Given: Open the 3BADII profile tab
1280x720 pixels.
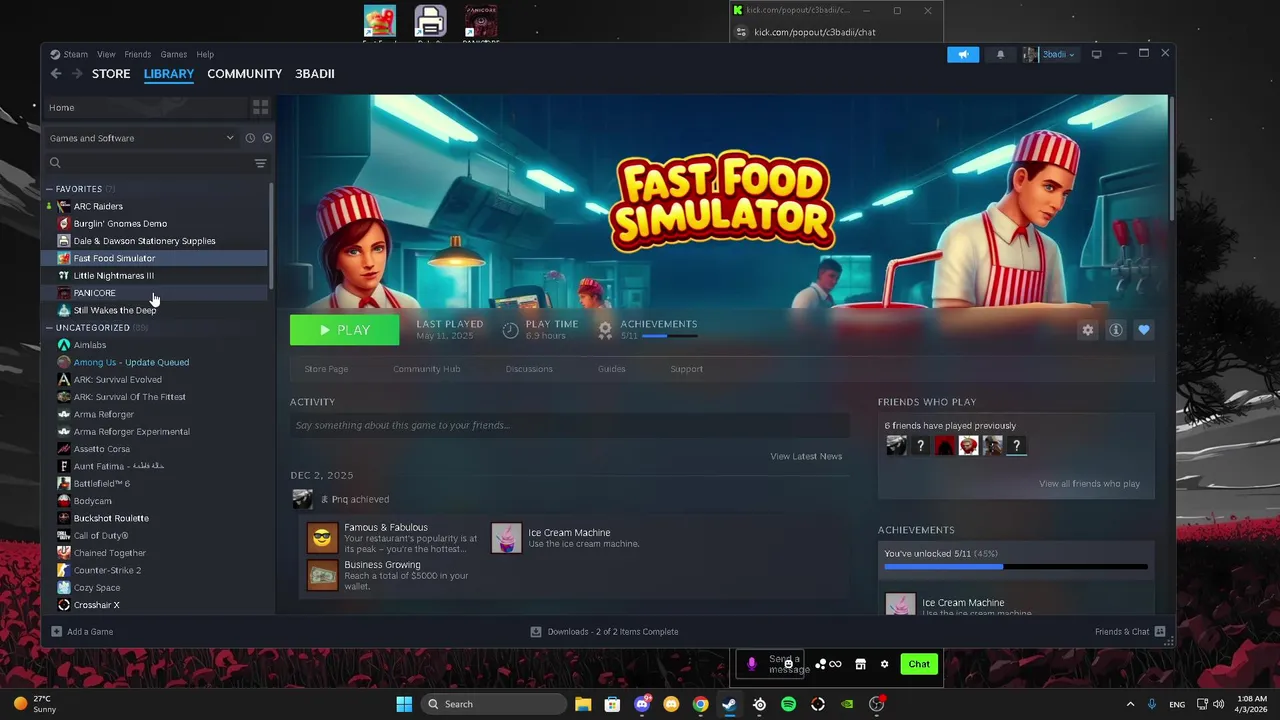Looking at the screenshot, I should (315, 74).
